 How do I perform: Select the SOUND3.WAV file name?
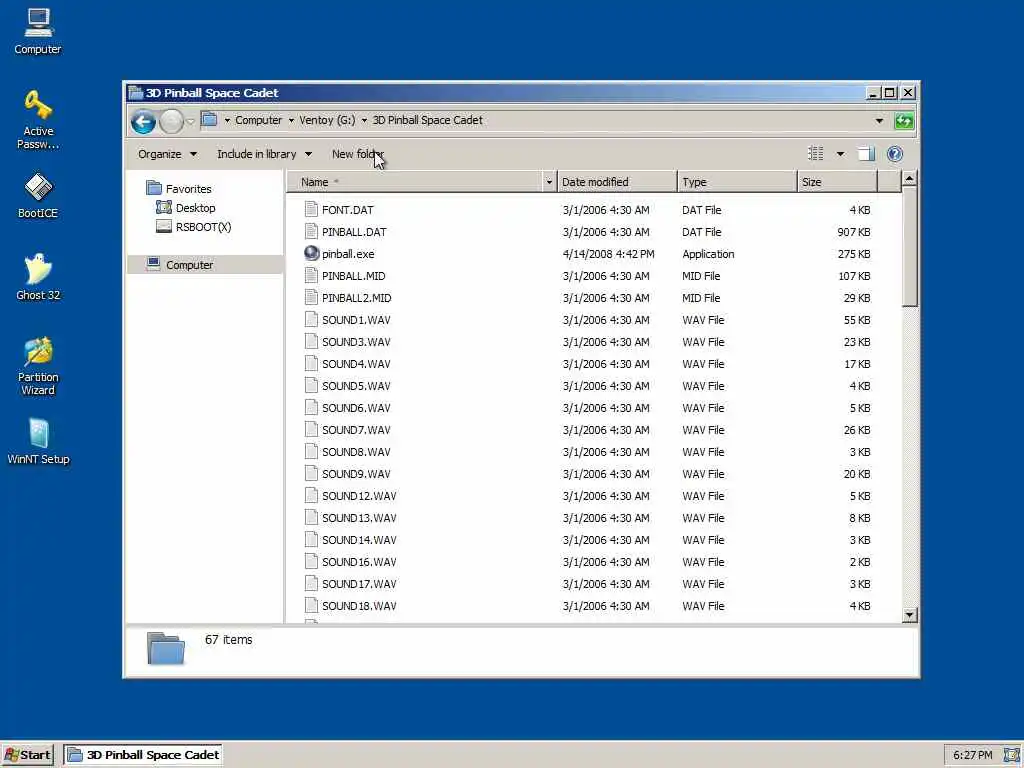[x=356, y=342]
